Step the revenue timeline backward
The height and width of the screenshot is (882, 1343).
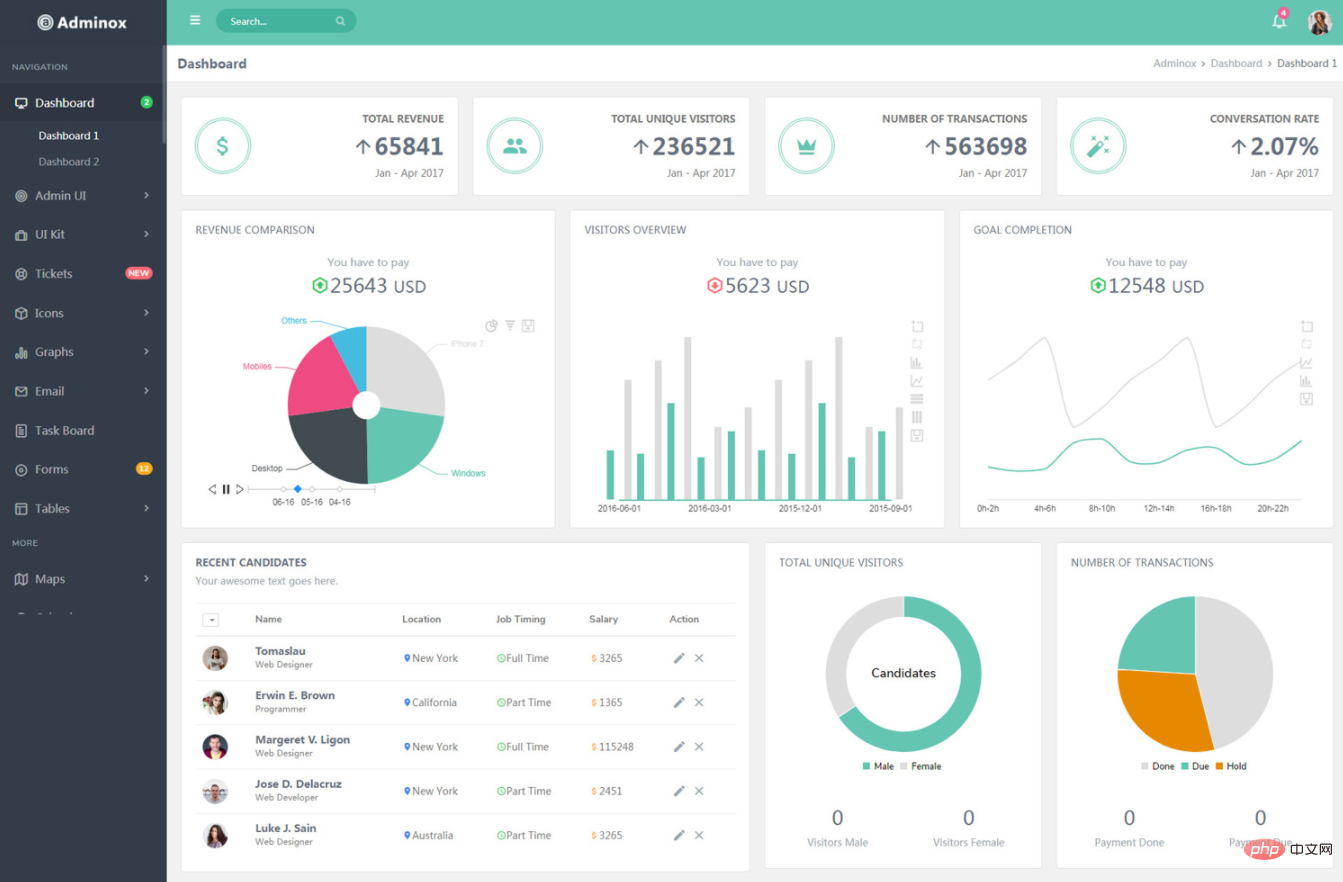click(212, 489)
